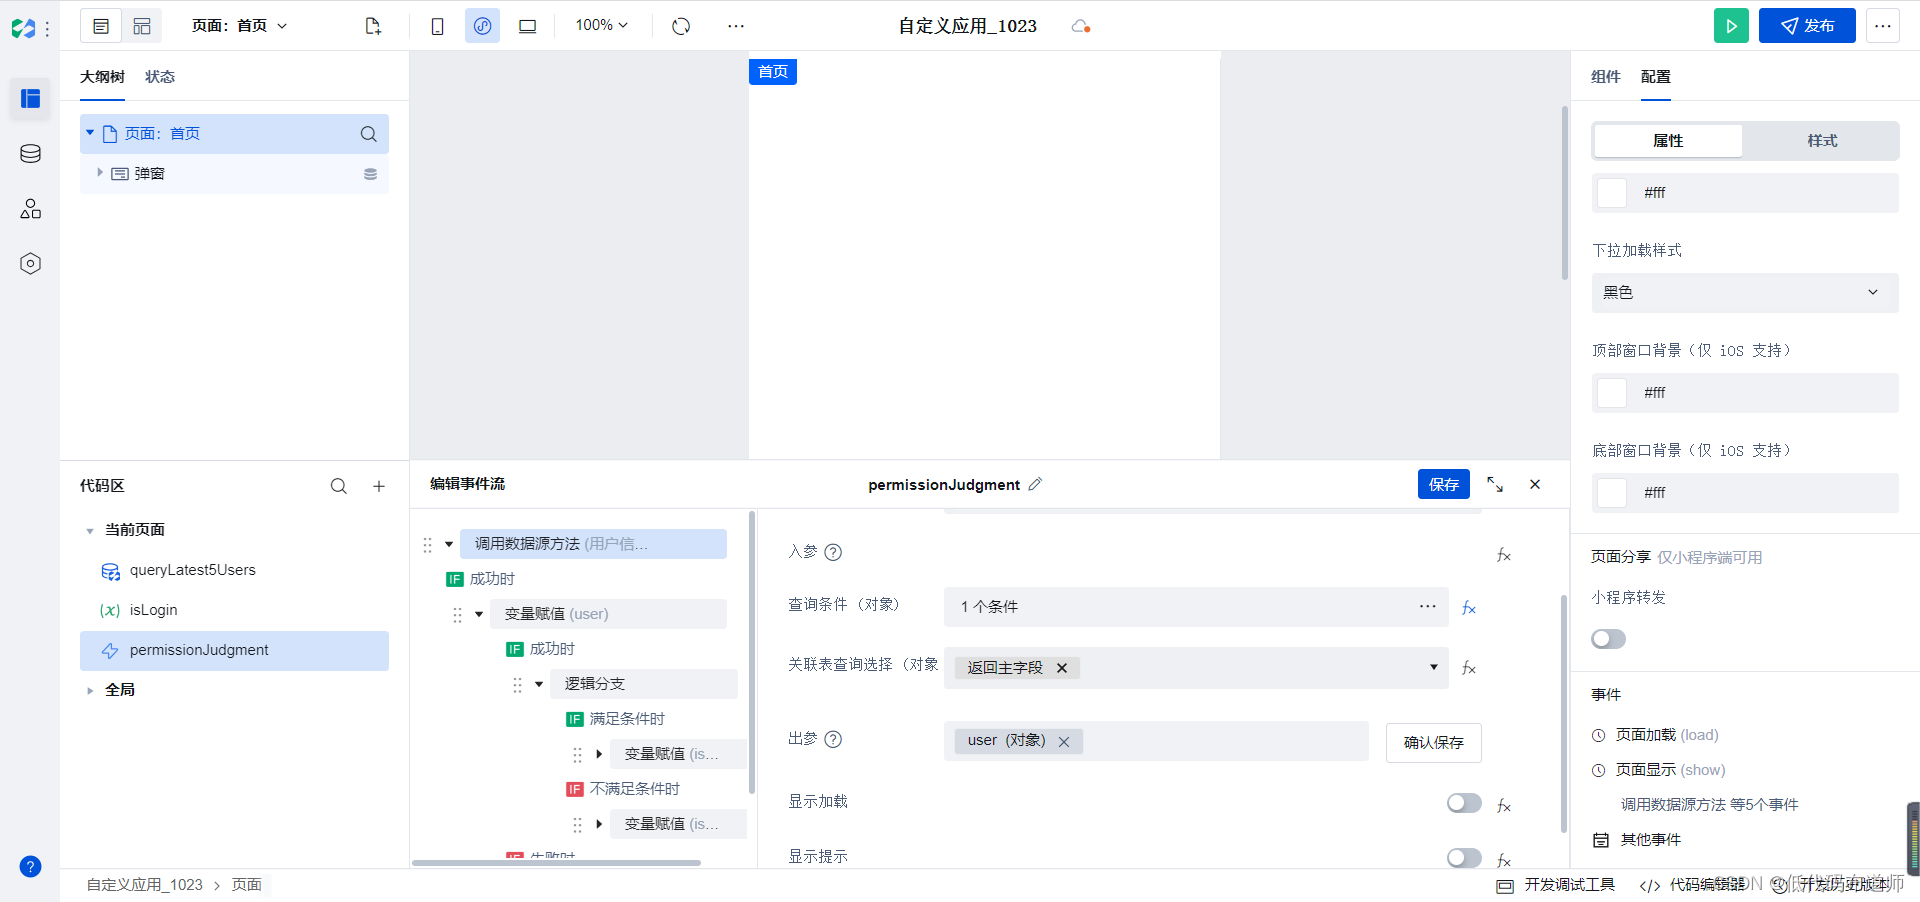Viewport: 1920px width, 902px height.
Task: Click the new page icon in toolbar
Action: click(x=373, y=26)
